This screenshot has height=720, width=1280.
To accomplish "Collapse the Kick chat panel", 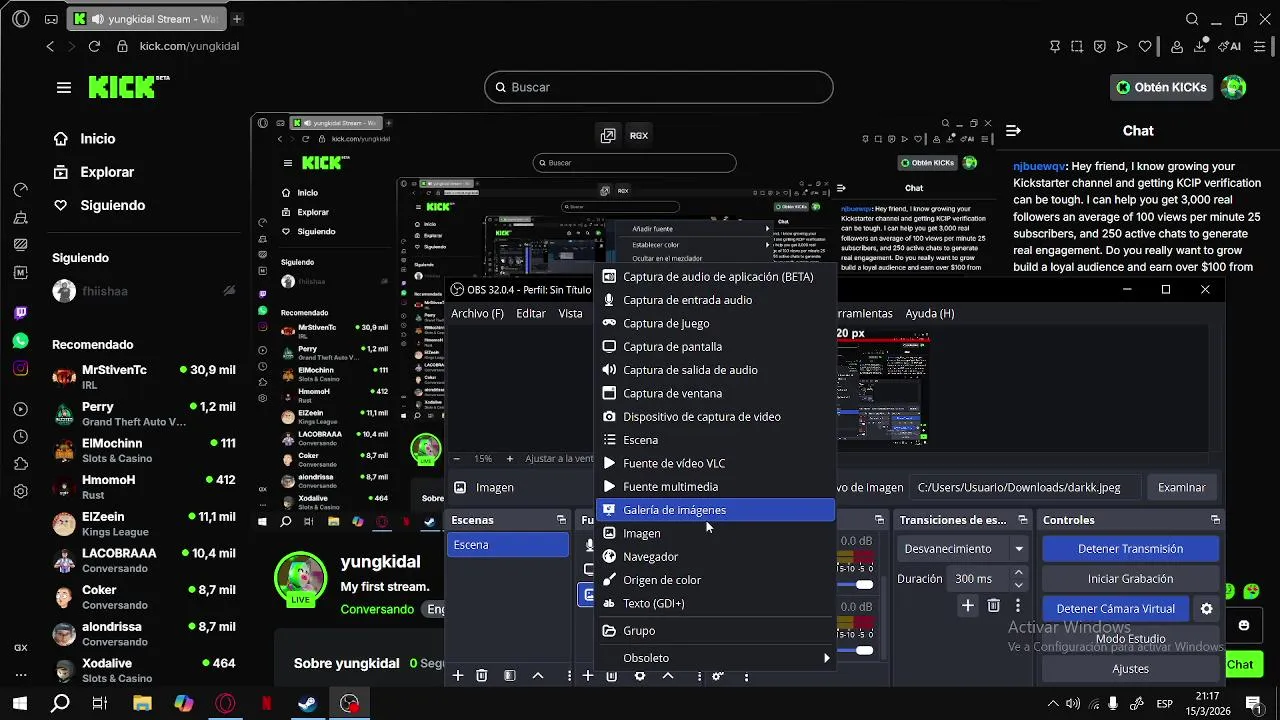I will (x=1013, y=130).
